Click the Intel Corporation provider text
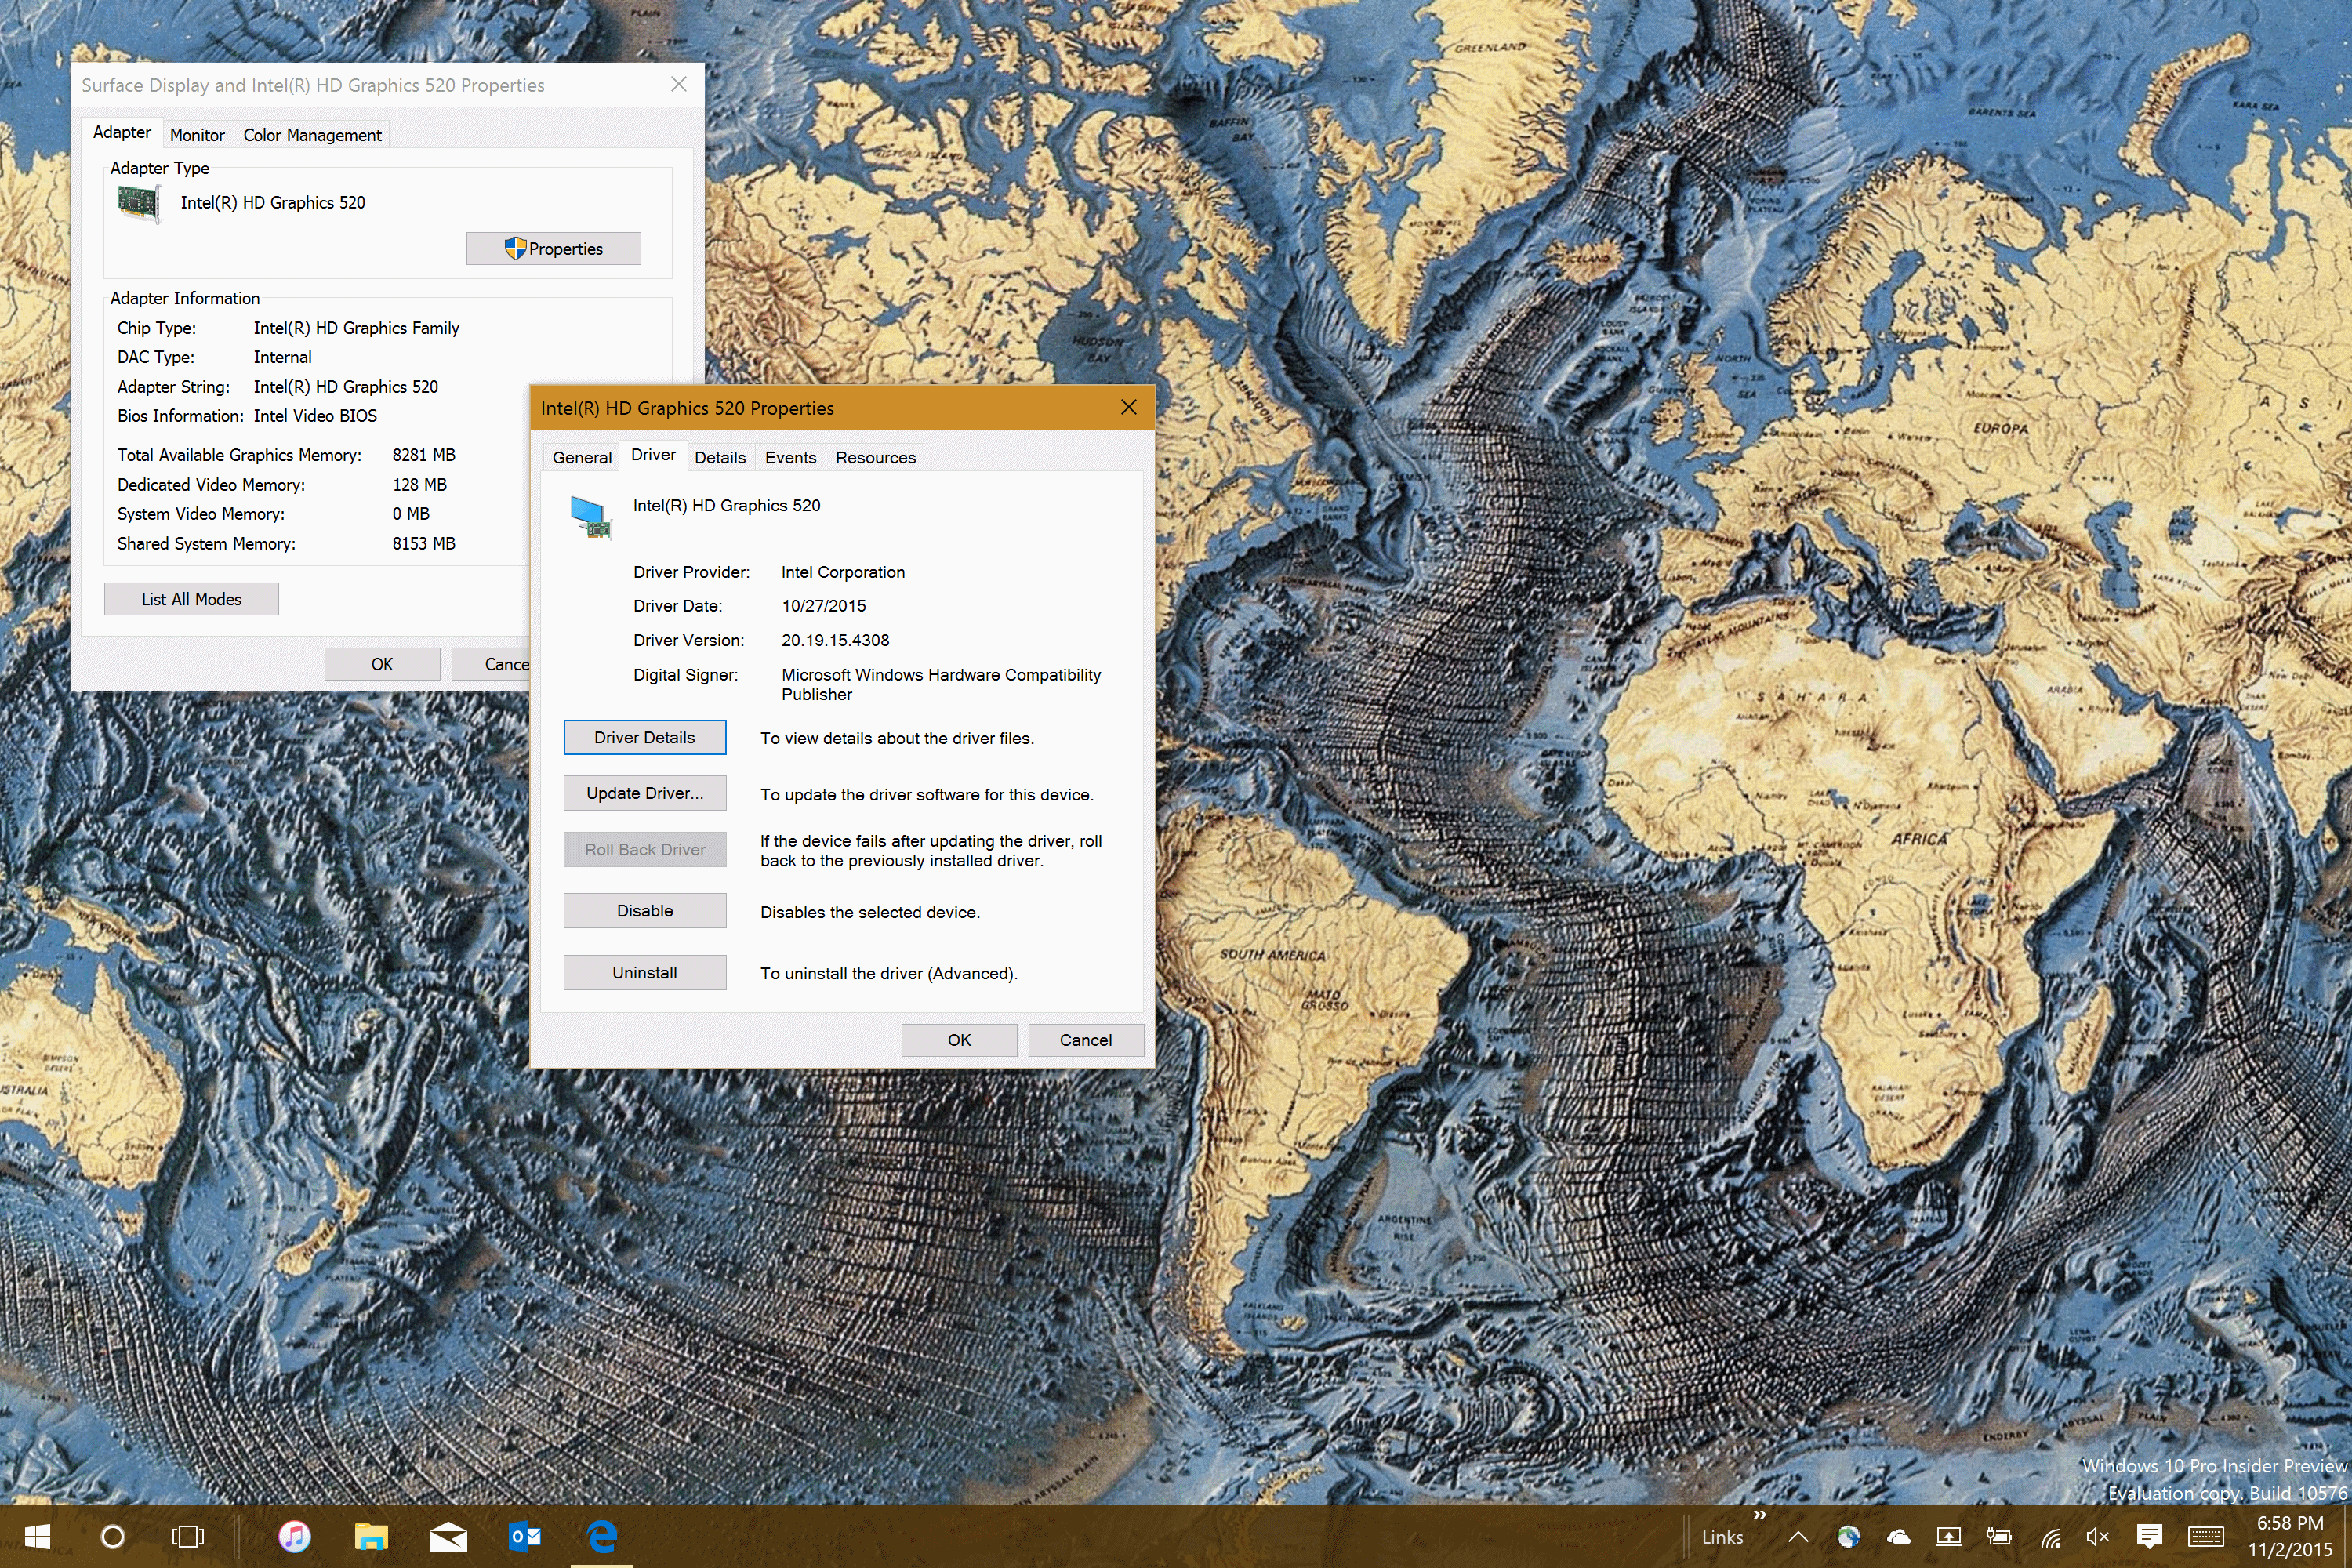 [x=843, y=572]
